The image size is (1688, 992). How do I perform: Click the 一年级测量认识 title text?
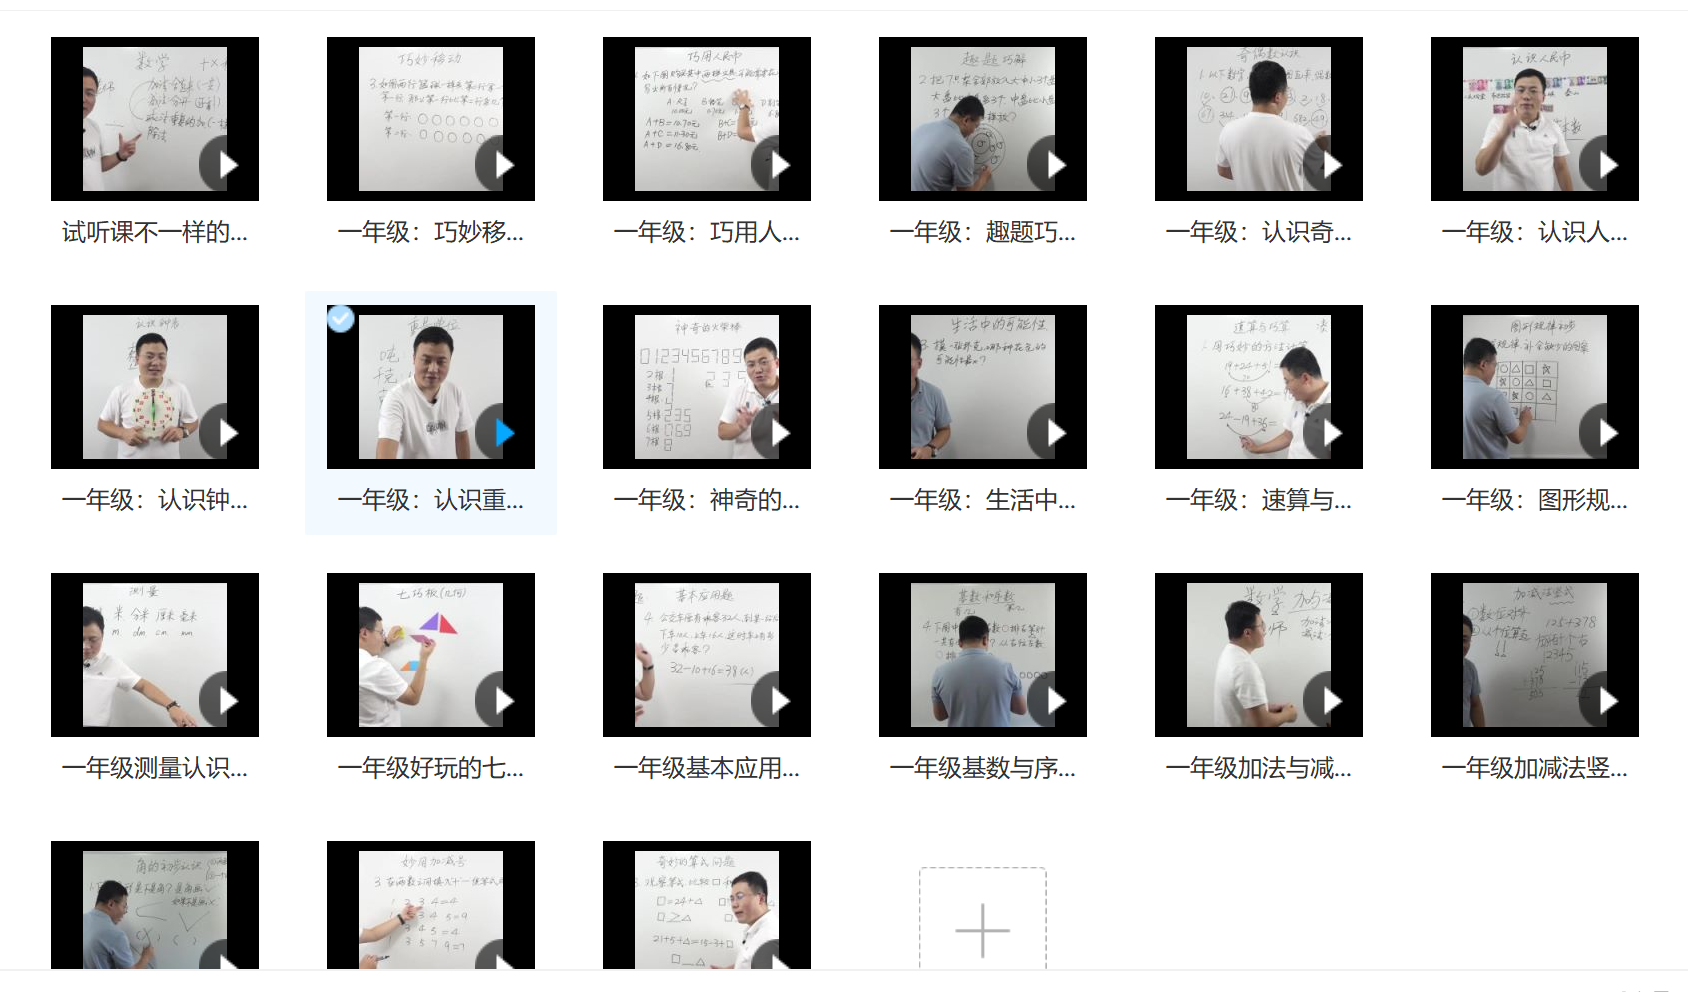coord(155,768)
